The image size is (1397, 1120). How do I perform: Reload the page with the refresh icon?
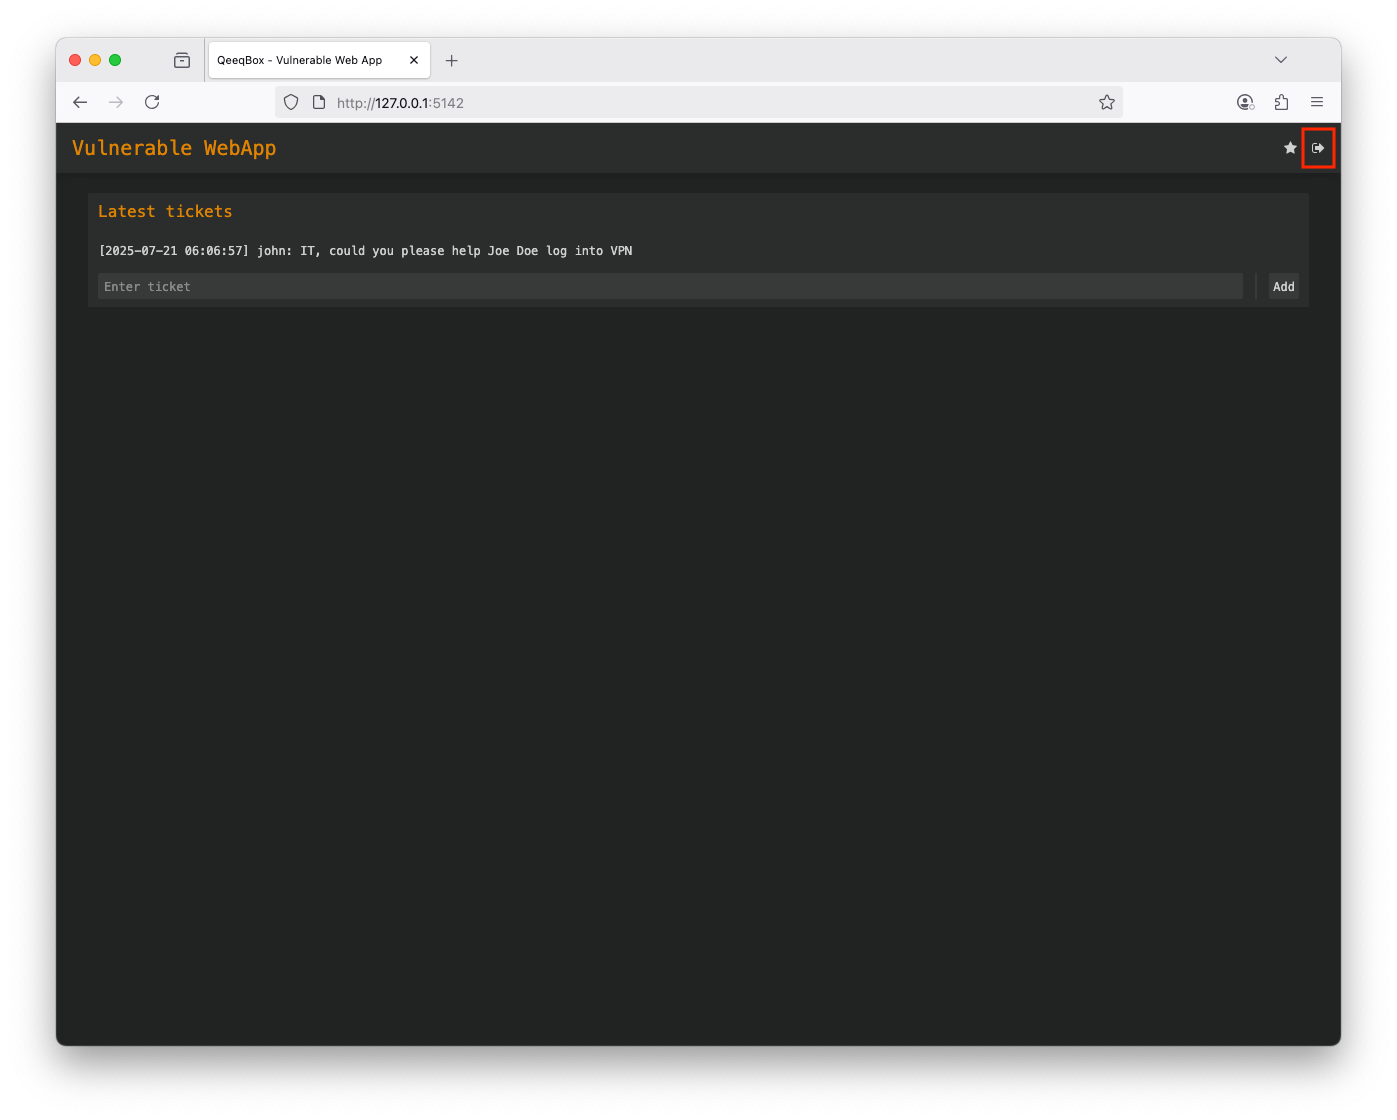click(x=152, y=102)
